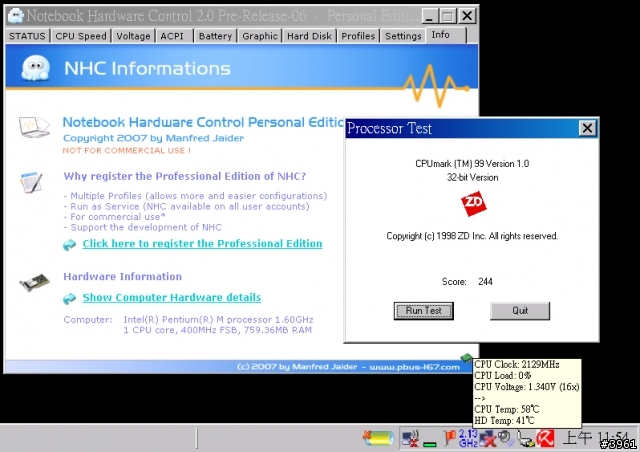Click the HD Temp: 41°C tooltip line
This screenshot has height=452, width=640.
[504, 420]
